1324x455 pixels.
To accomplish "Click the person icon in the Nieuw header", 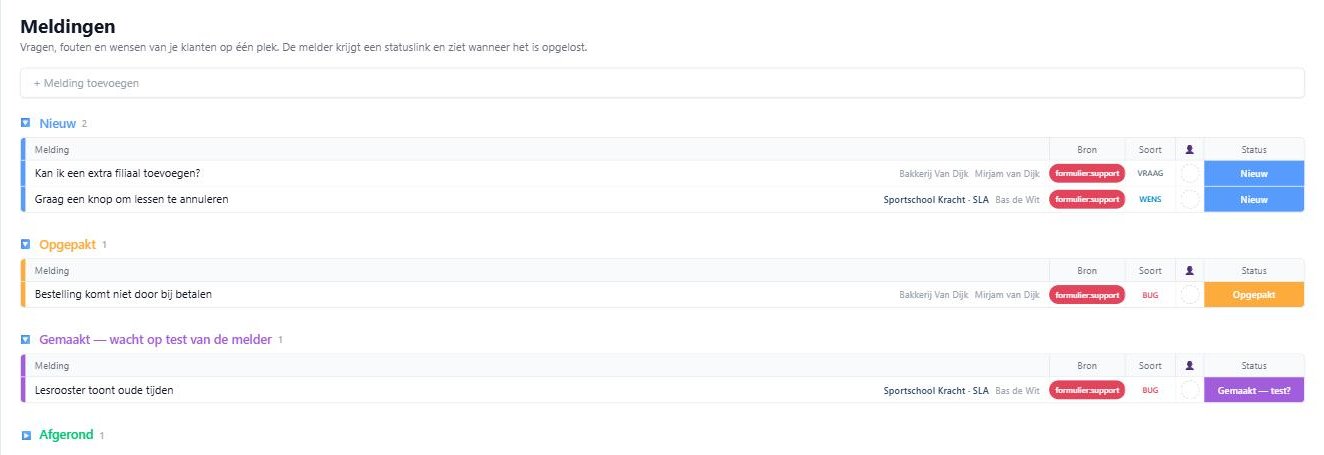I will click(x=1189, y=150).
